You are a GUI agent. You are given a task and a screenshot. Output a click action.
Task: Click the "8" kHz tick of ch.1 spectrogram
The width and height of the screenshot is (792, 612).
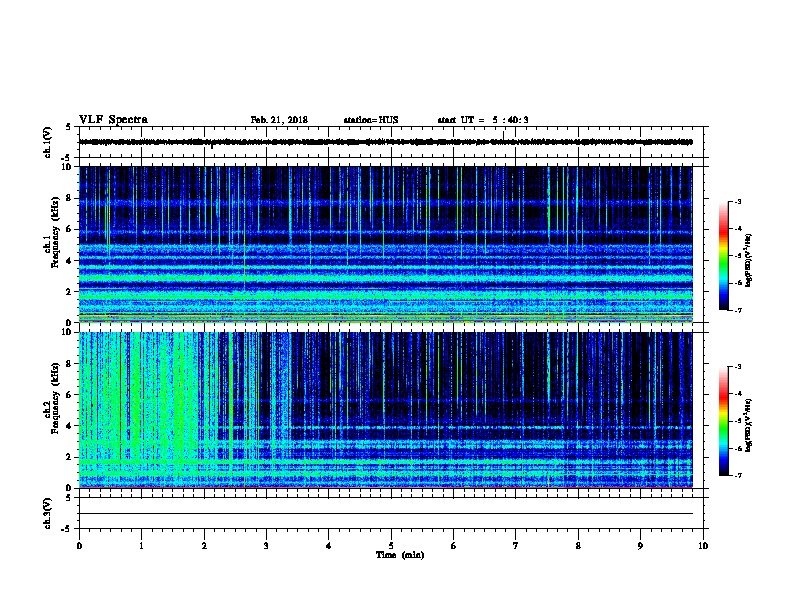[69, 198]
